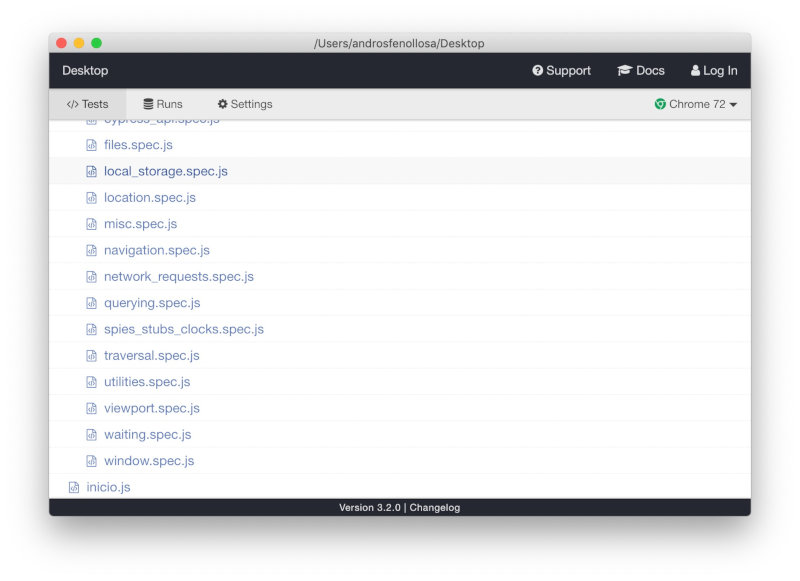Open the navigation.spec.js spec
Image resolution: width=800 pixels, height=581 pixels.
156,250
